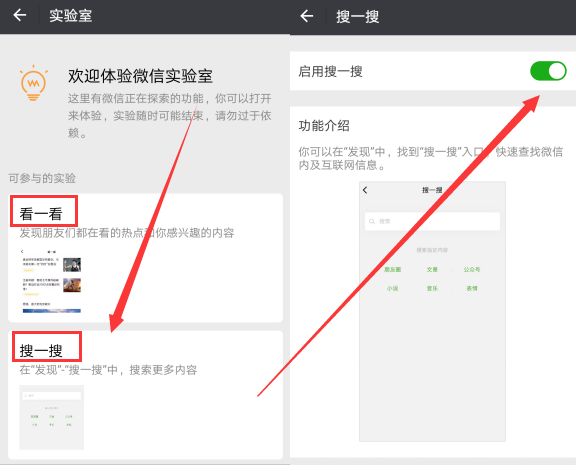This screenshot has width=576, height=471.
Task: Click the 搜一搜 preview thumbnail in the lab list
Action: [x=51, y=417]
